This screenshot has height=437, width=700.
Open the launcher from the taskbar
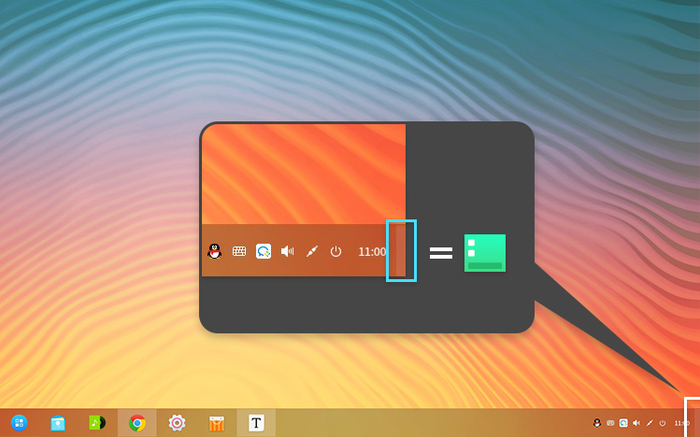pos(19,423)
